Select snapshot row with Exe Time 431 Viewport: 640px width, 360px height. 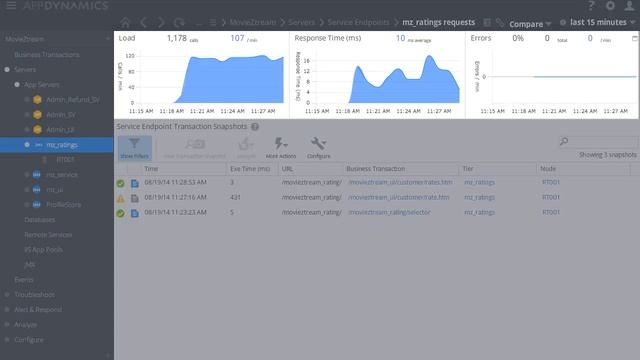(x=377, y=198)
